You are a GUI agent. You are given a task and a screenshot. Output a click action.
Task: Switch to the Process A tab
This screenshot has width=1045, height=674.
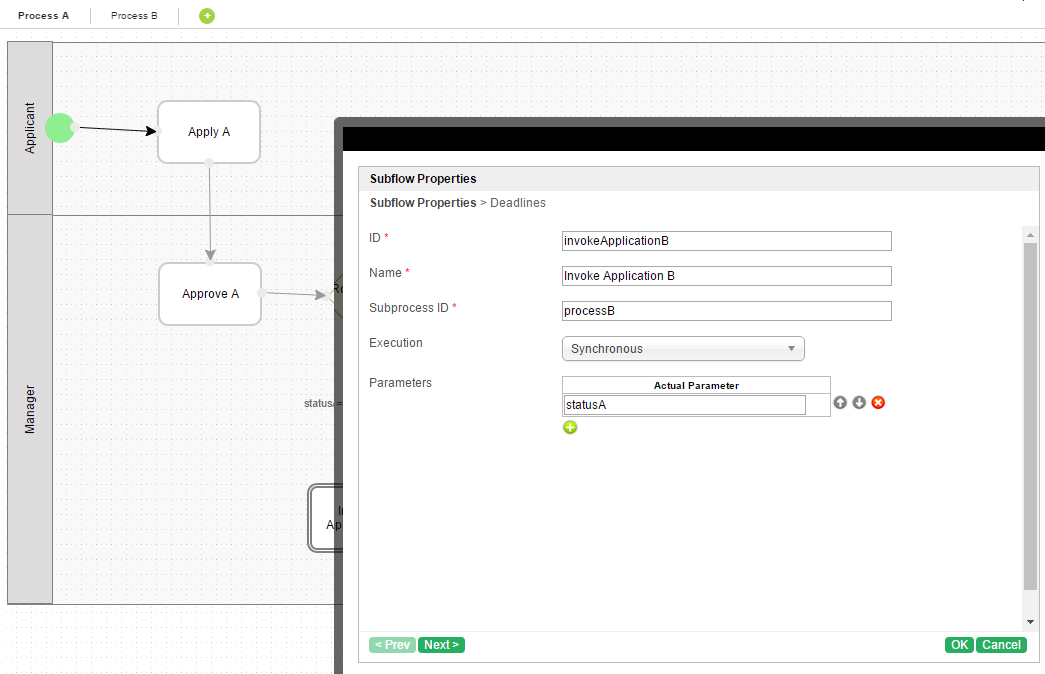pos(44,16)
